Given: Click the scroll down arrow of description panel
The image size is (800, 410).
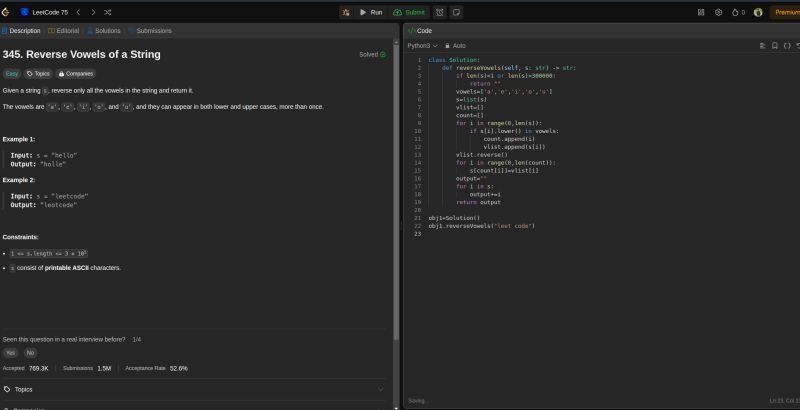Looking at the screenshot, I should pyautogui.click(x=396, y=407).
